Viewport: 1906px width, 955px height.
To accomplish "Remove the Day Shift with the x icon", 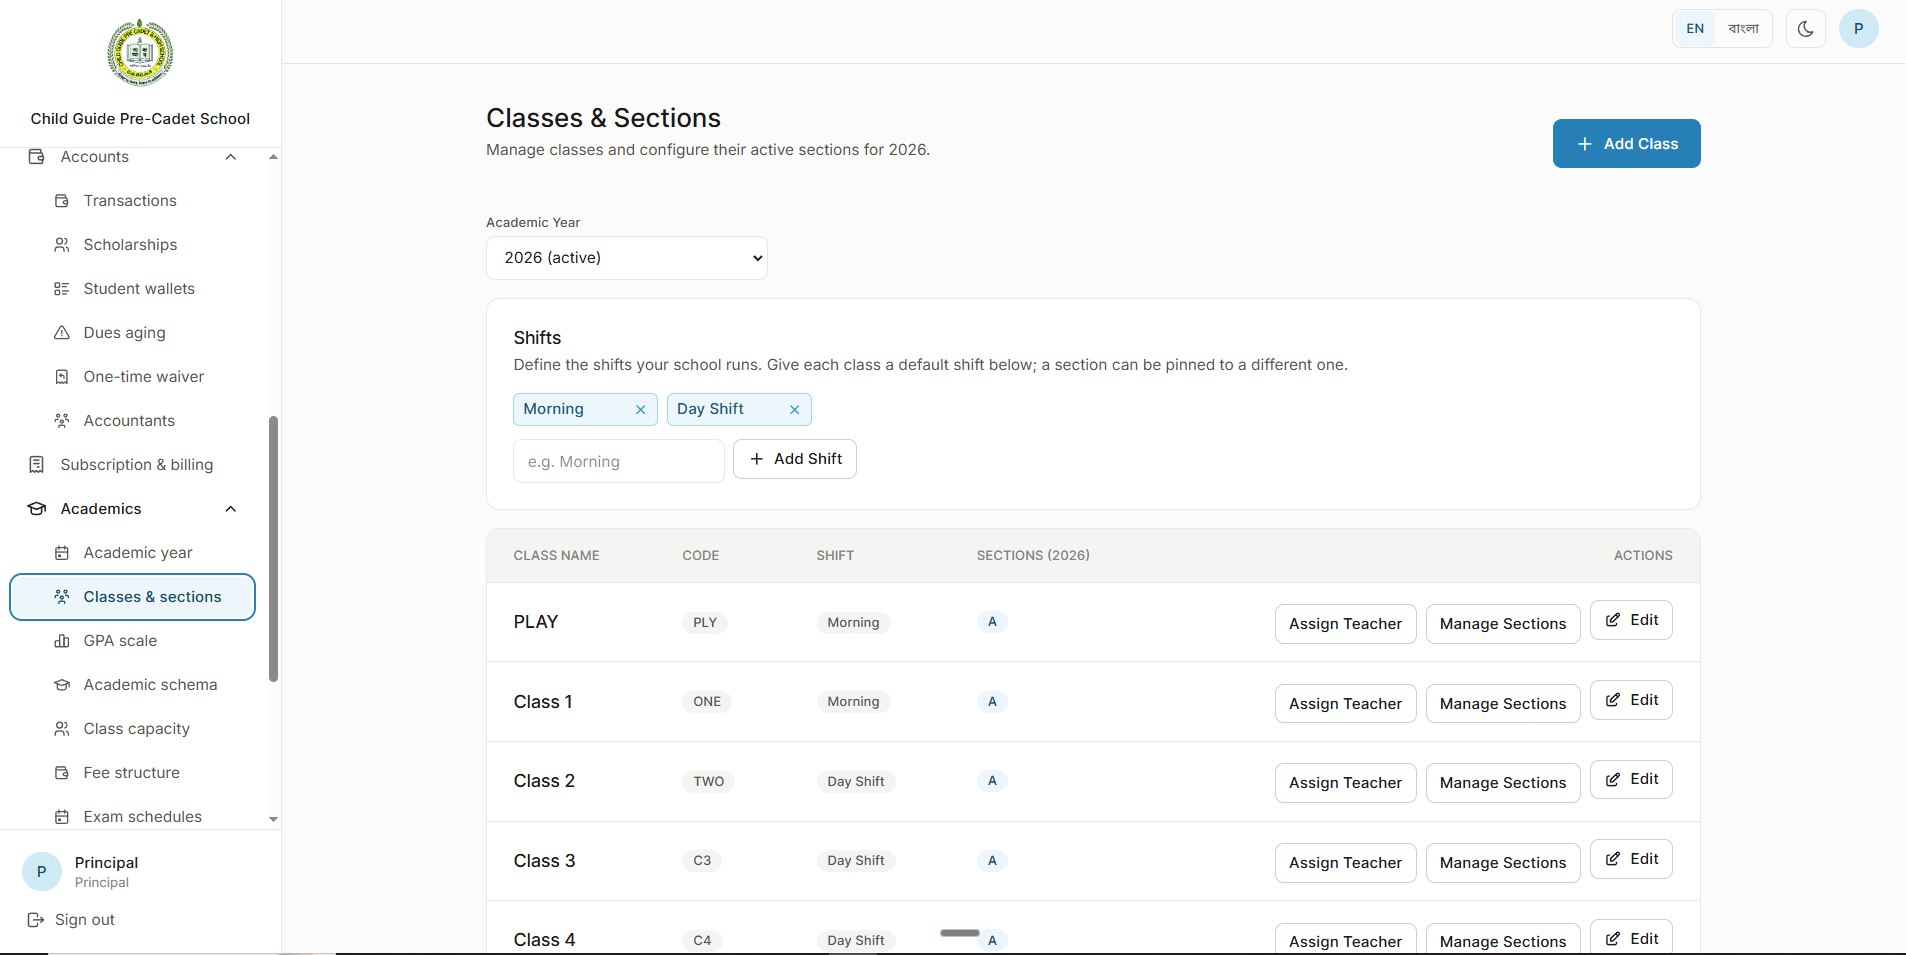I will click(x=794, y=410).
